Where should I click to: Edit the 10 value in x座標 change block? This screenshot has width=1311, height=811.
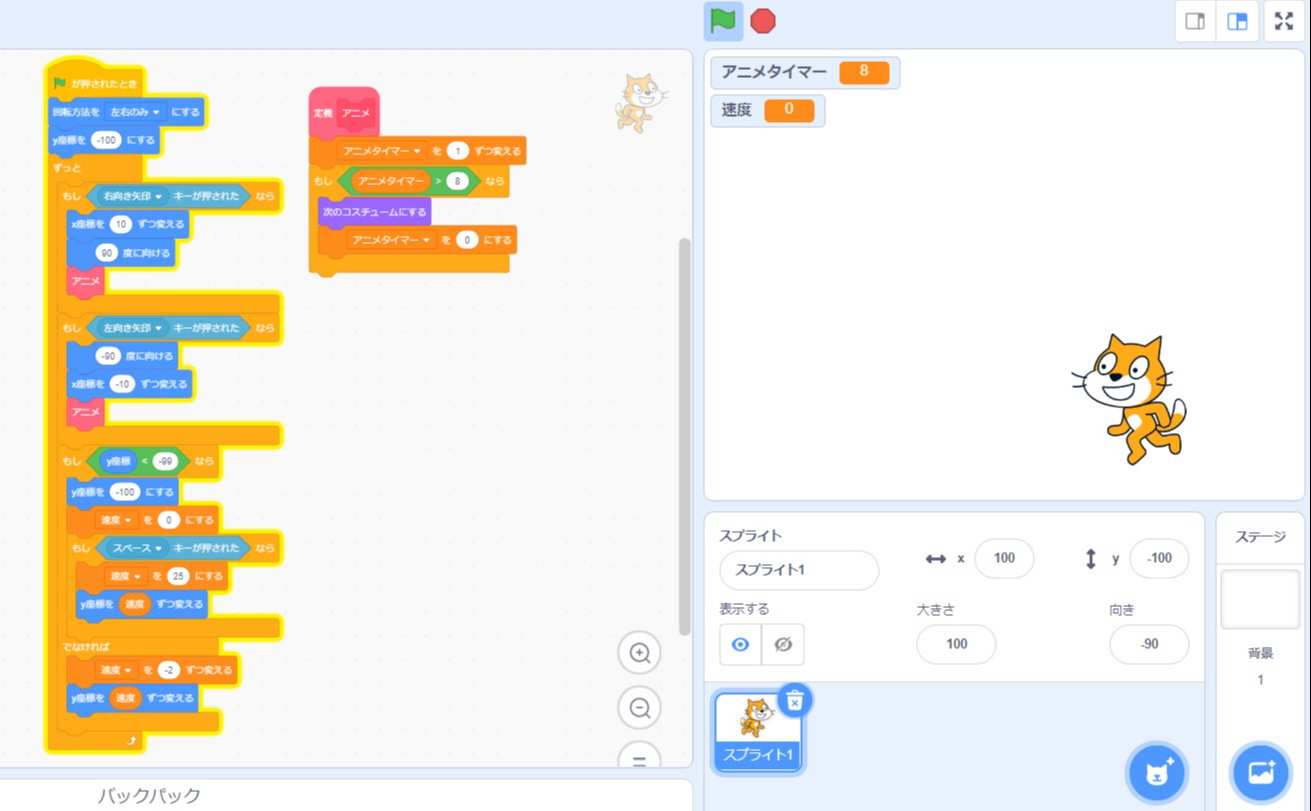point(123,225)
